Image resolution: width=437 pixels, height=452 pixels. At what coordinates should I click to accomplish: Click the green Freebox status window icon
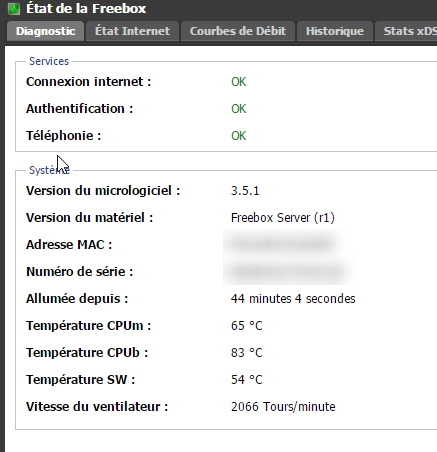coord(14,9)
